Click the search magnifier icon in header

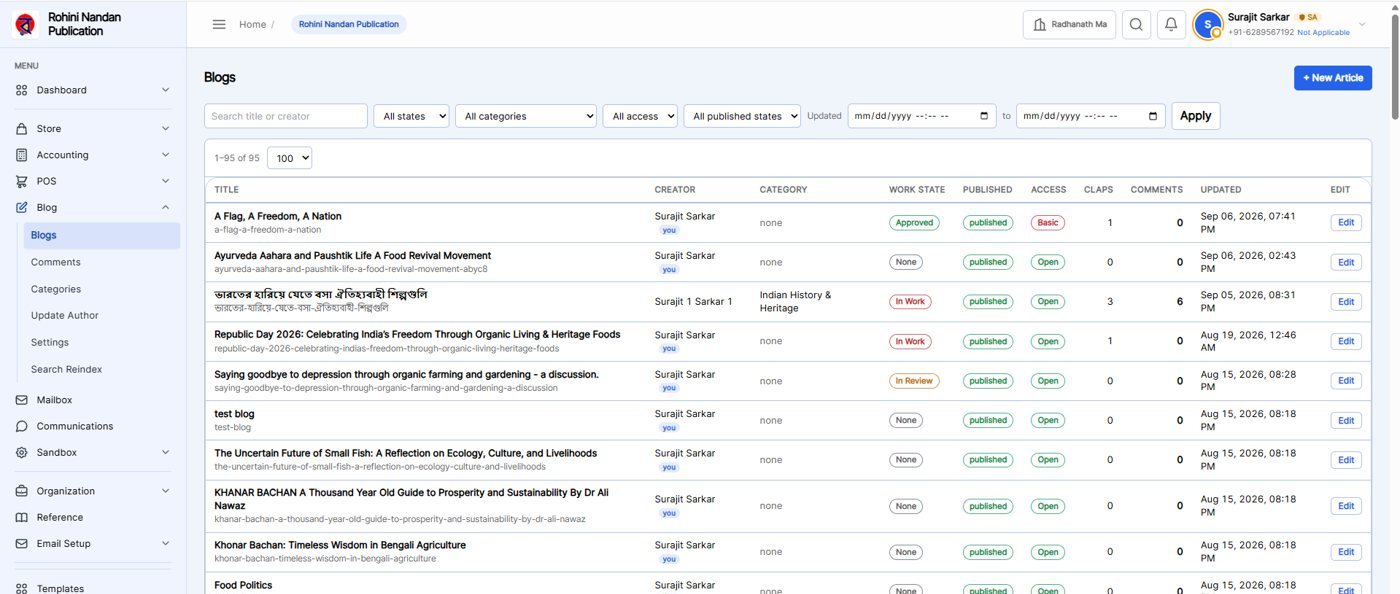tap(1136, 25)
